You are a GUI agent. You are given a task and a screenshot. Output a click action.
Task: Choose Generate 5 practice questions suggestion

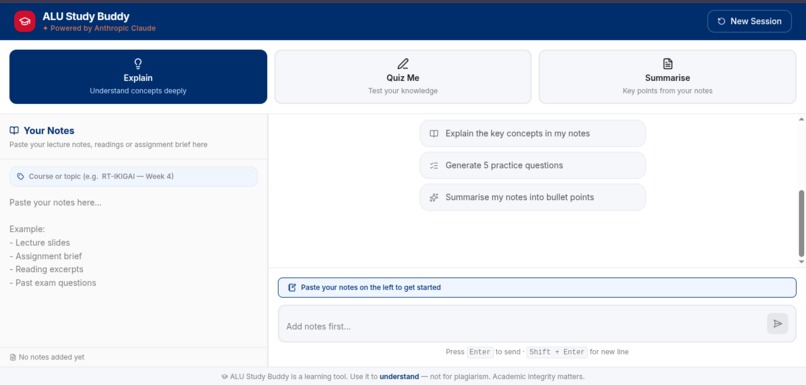point(533,166)
